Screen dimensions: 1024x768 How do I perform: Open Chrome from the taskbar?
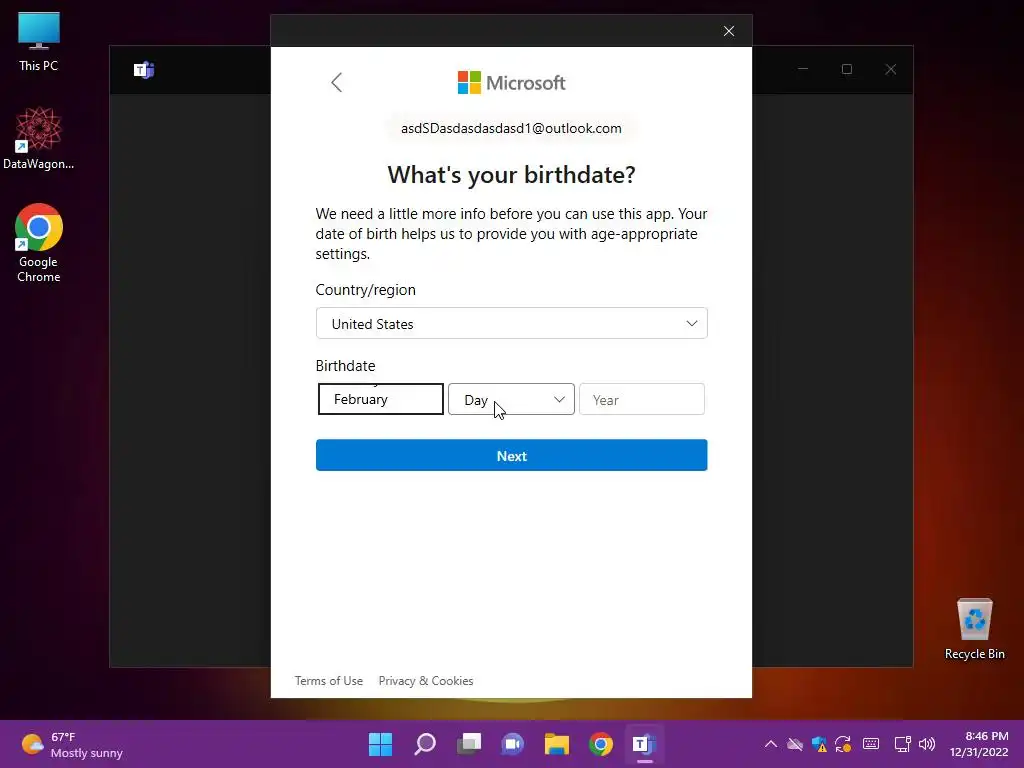tap(601, 744)
